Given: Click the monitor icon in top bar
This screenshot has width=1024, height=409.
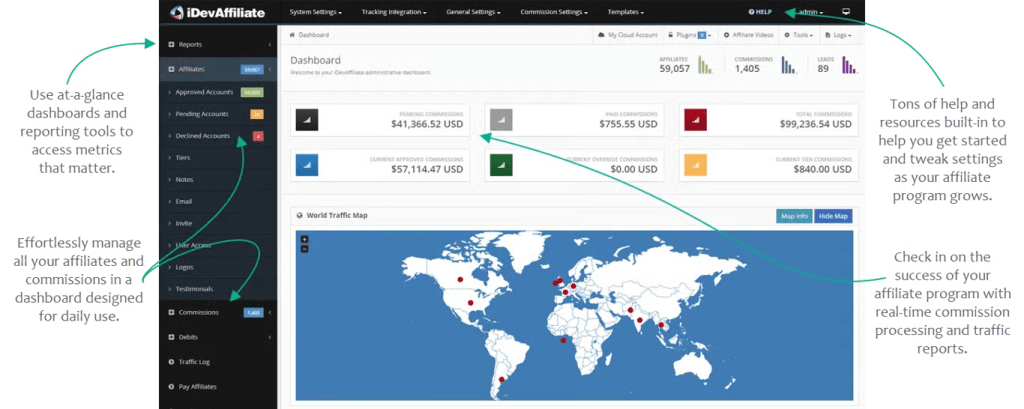Looking at the screenshot, I should point(846,12).
